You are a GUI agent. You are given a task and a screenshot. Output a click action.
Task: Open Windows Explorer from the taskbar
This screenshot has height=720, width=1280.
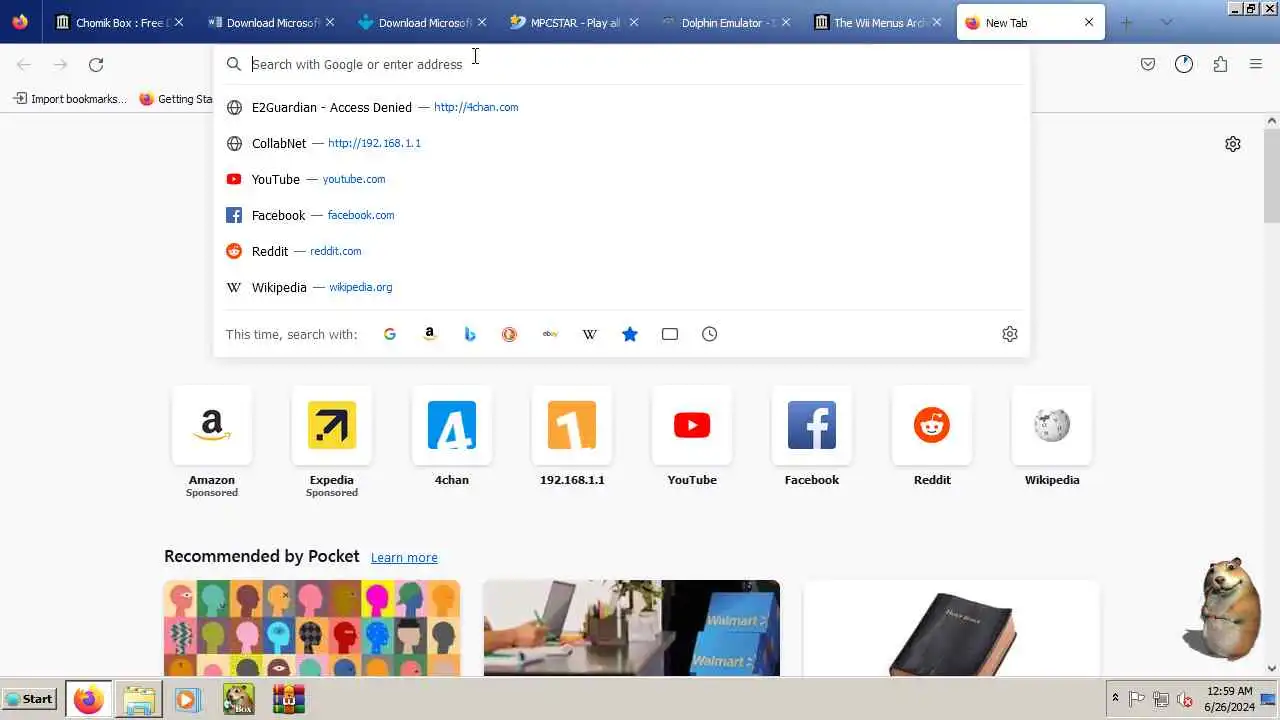pyautogui.click(x=139, y=699)
